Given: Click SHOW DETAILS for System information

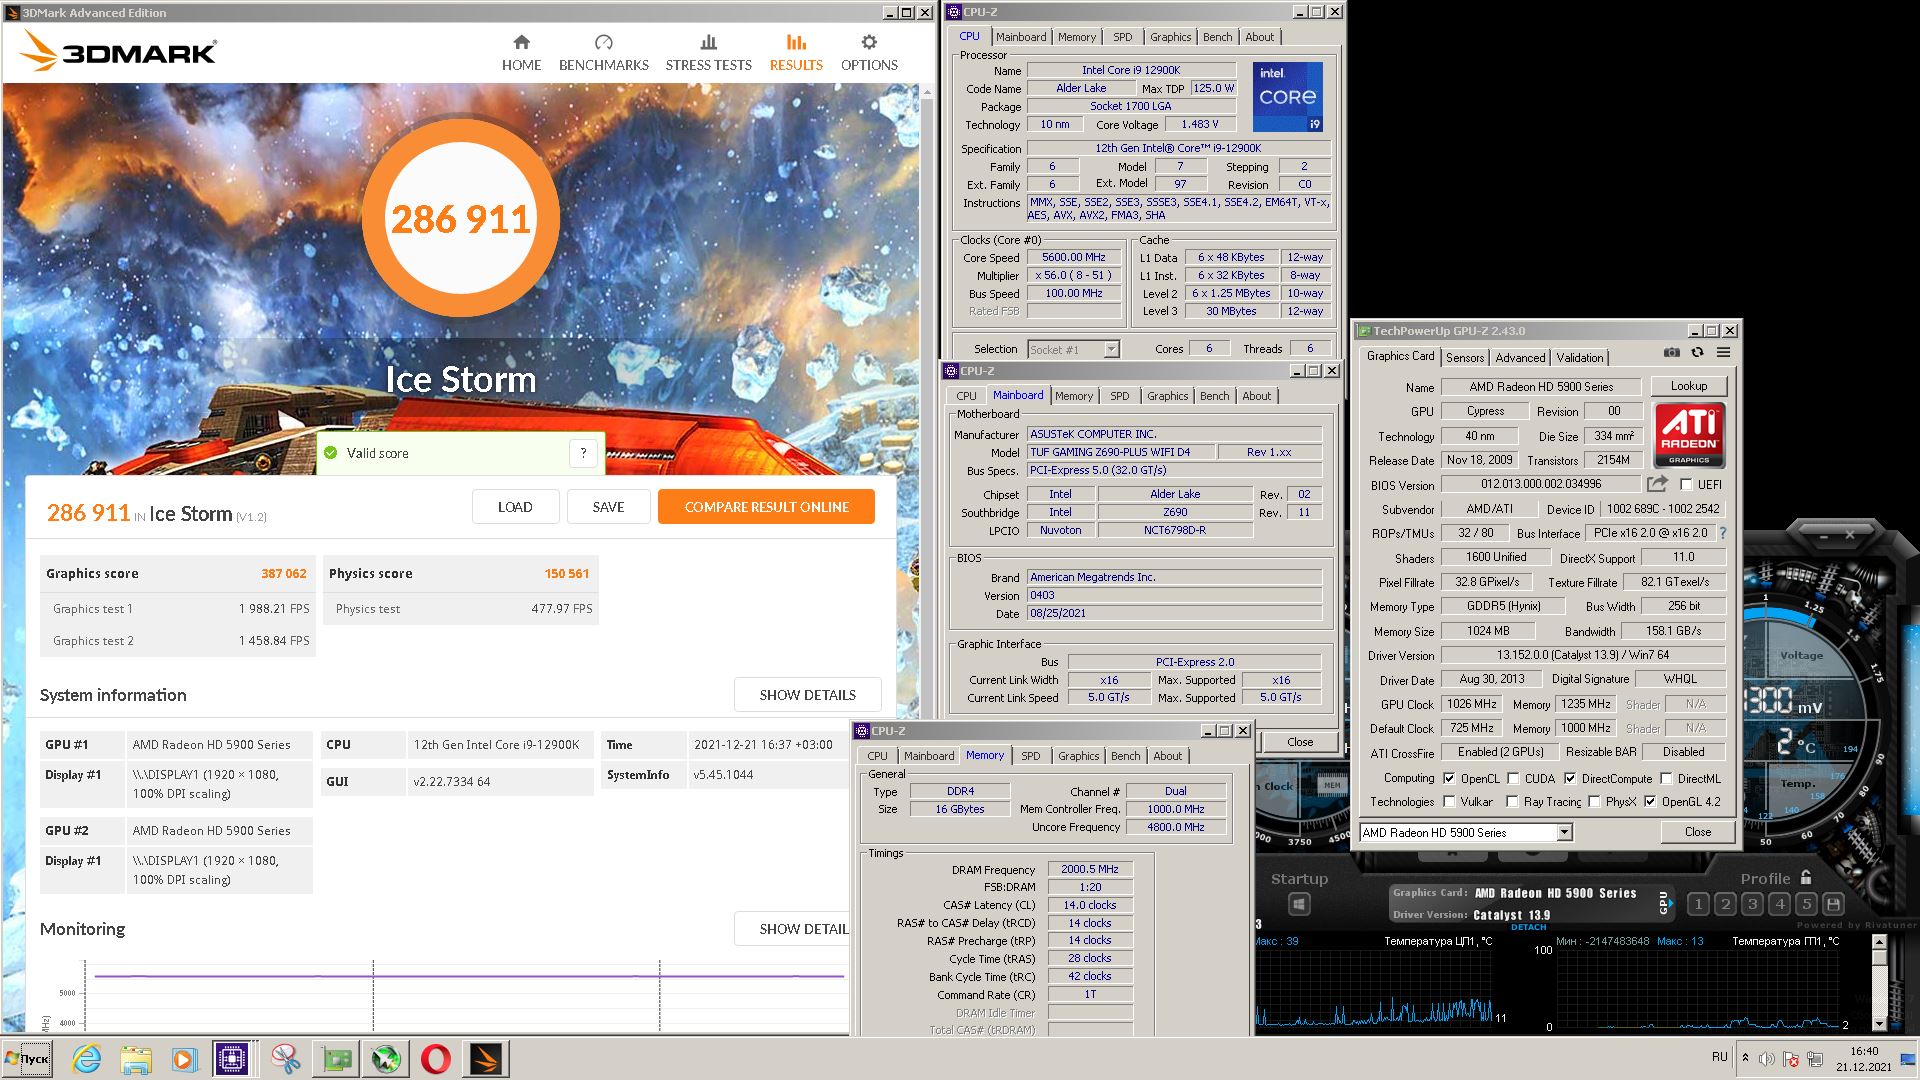Looking at the screenshot, I should pyautogui.click(x=807, y=695).
